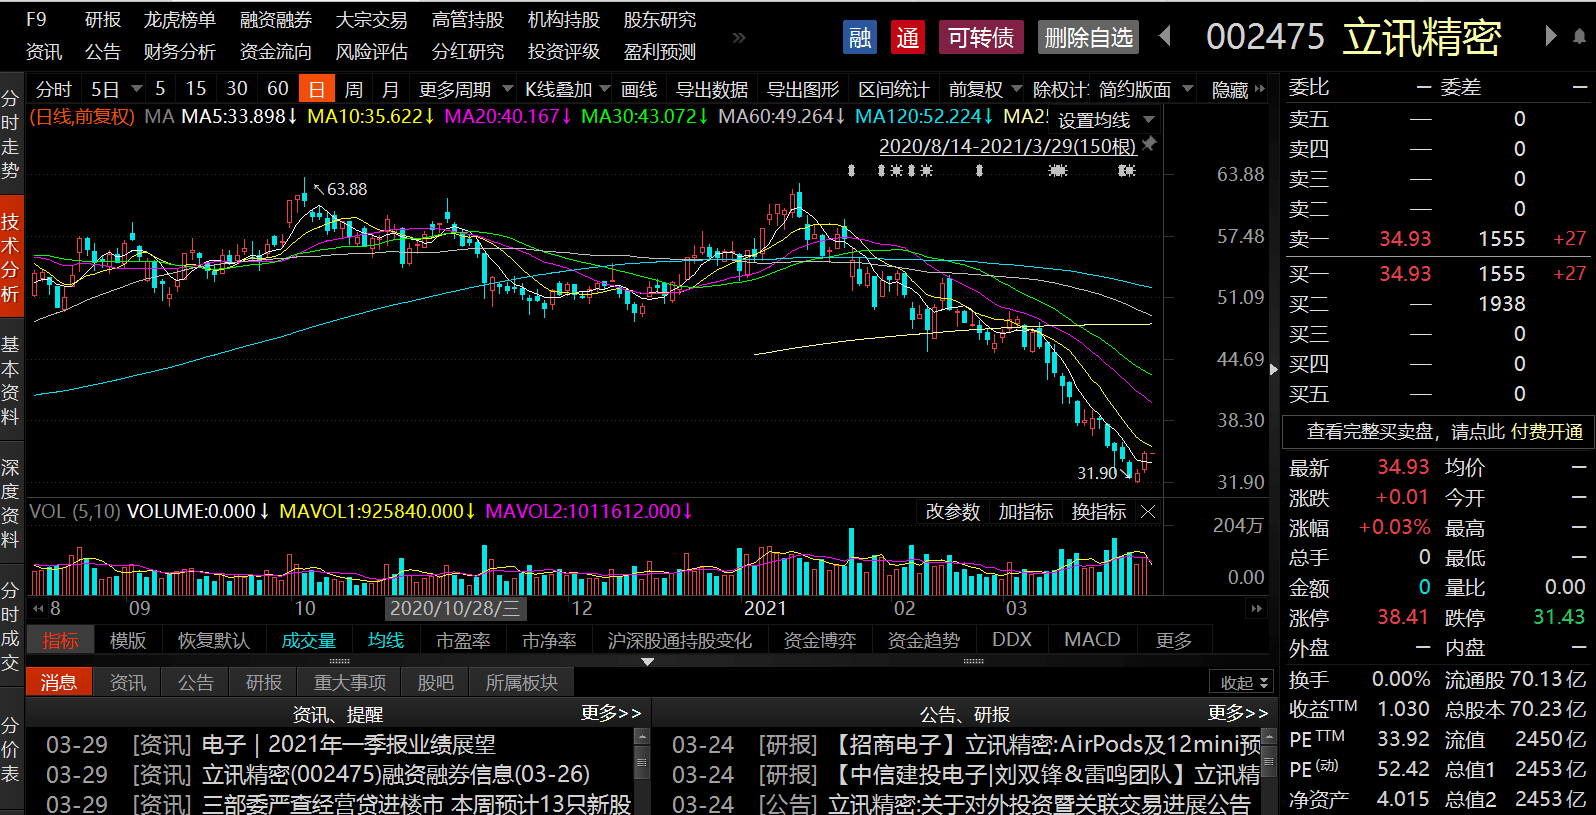Click the red 通 stock connect badge

point(908,38)
